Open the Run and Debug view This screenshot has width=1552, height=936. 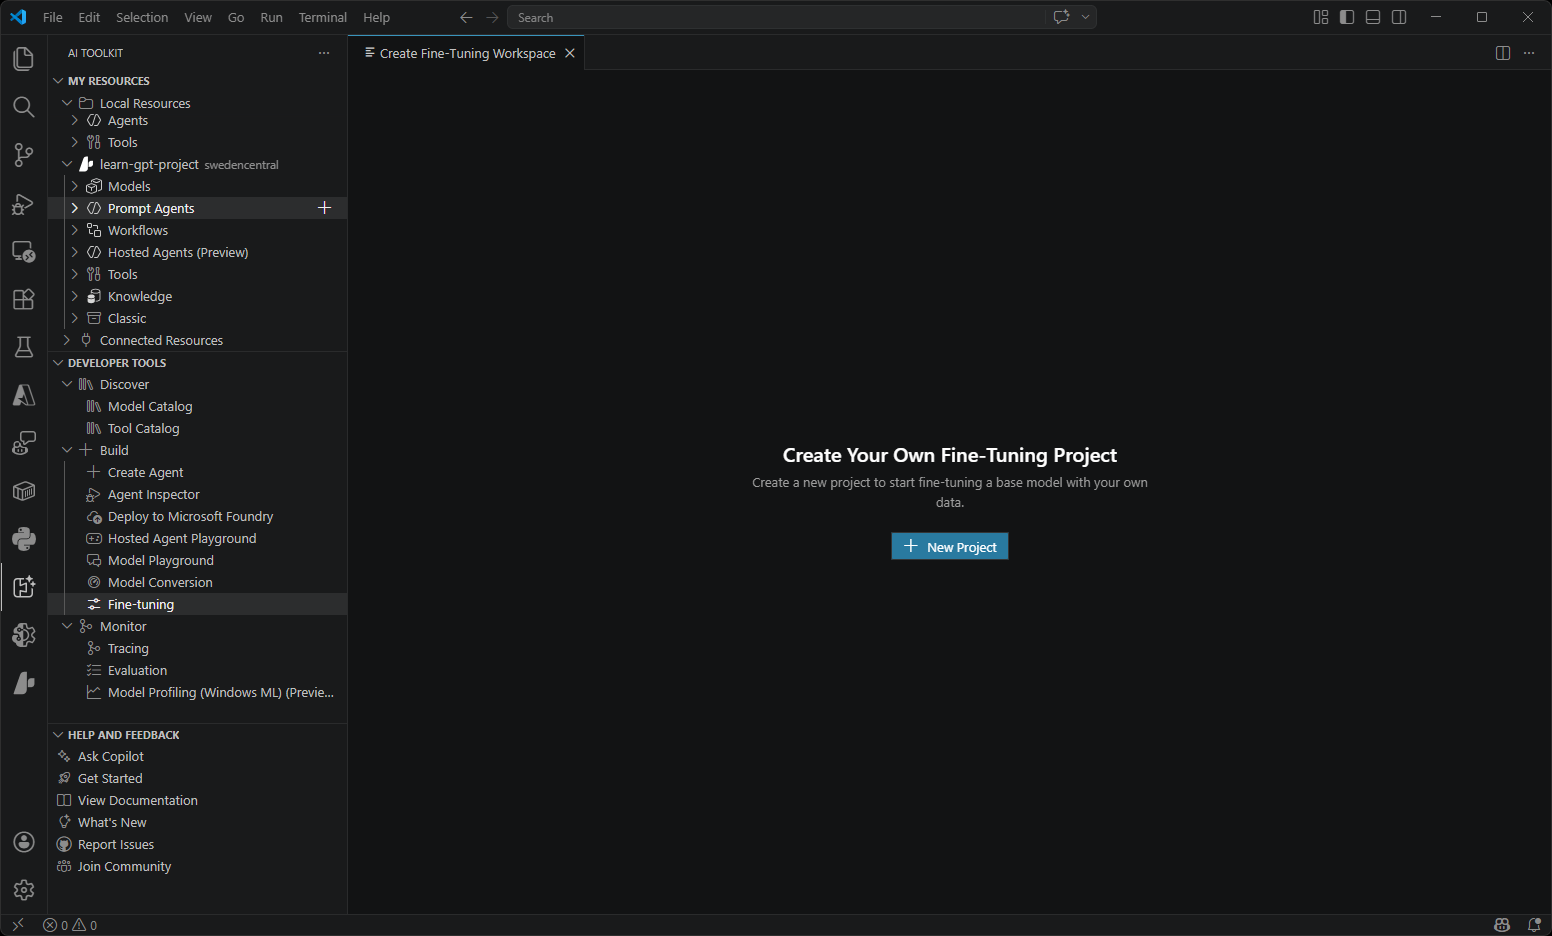pyautogui.click(x=24, y=203)
